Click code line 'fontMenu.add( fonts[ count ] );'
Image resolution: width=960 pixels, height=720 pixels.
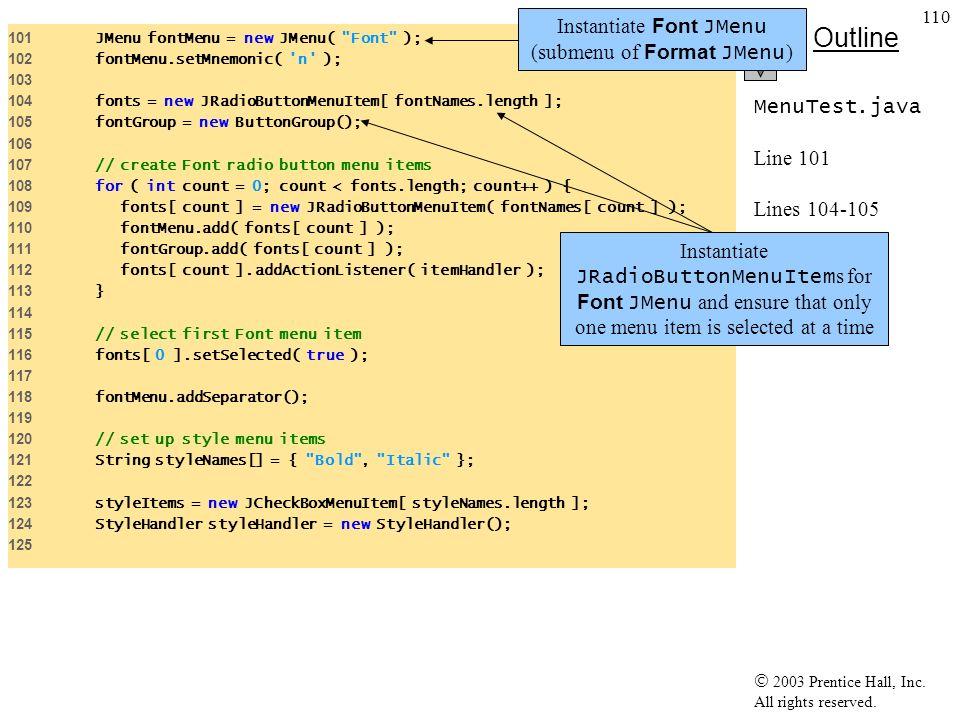tap(257, 228)
